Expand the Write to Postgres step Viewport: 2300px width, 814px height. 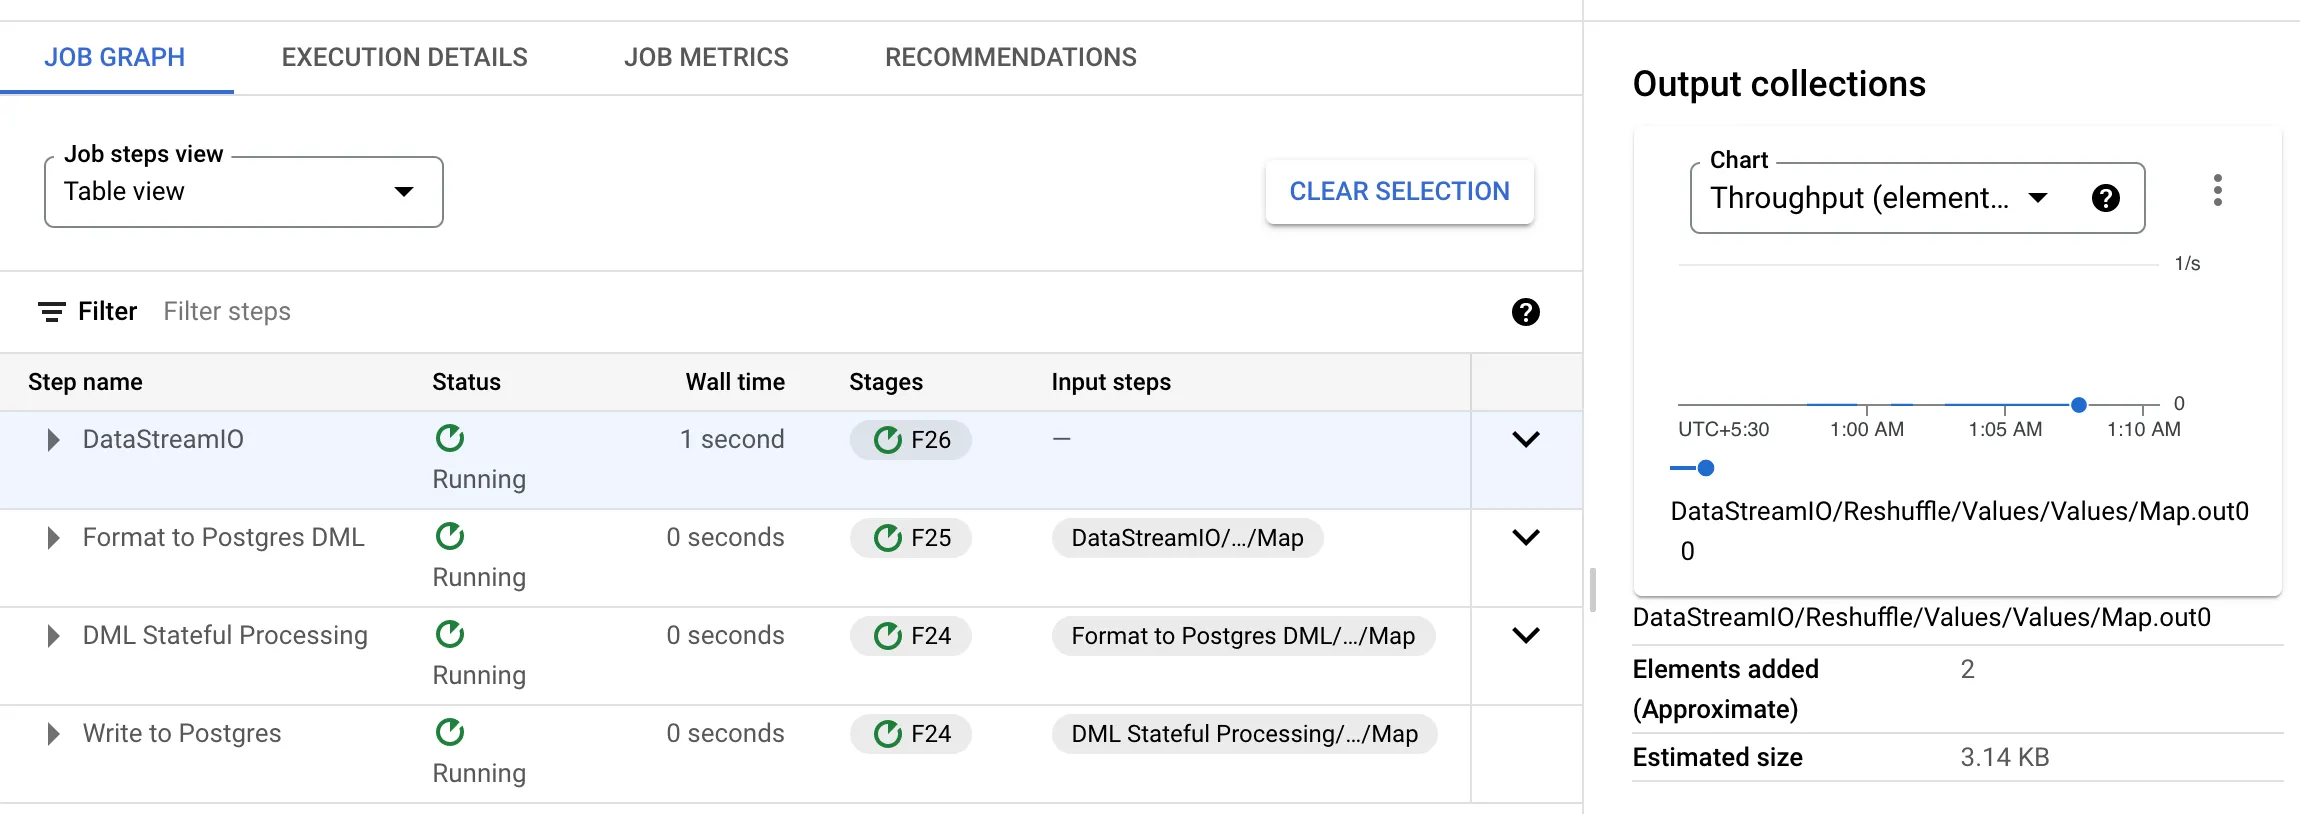click(54, 734)
